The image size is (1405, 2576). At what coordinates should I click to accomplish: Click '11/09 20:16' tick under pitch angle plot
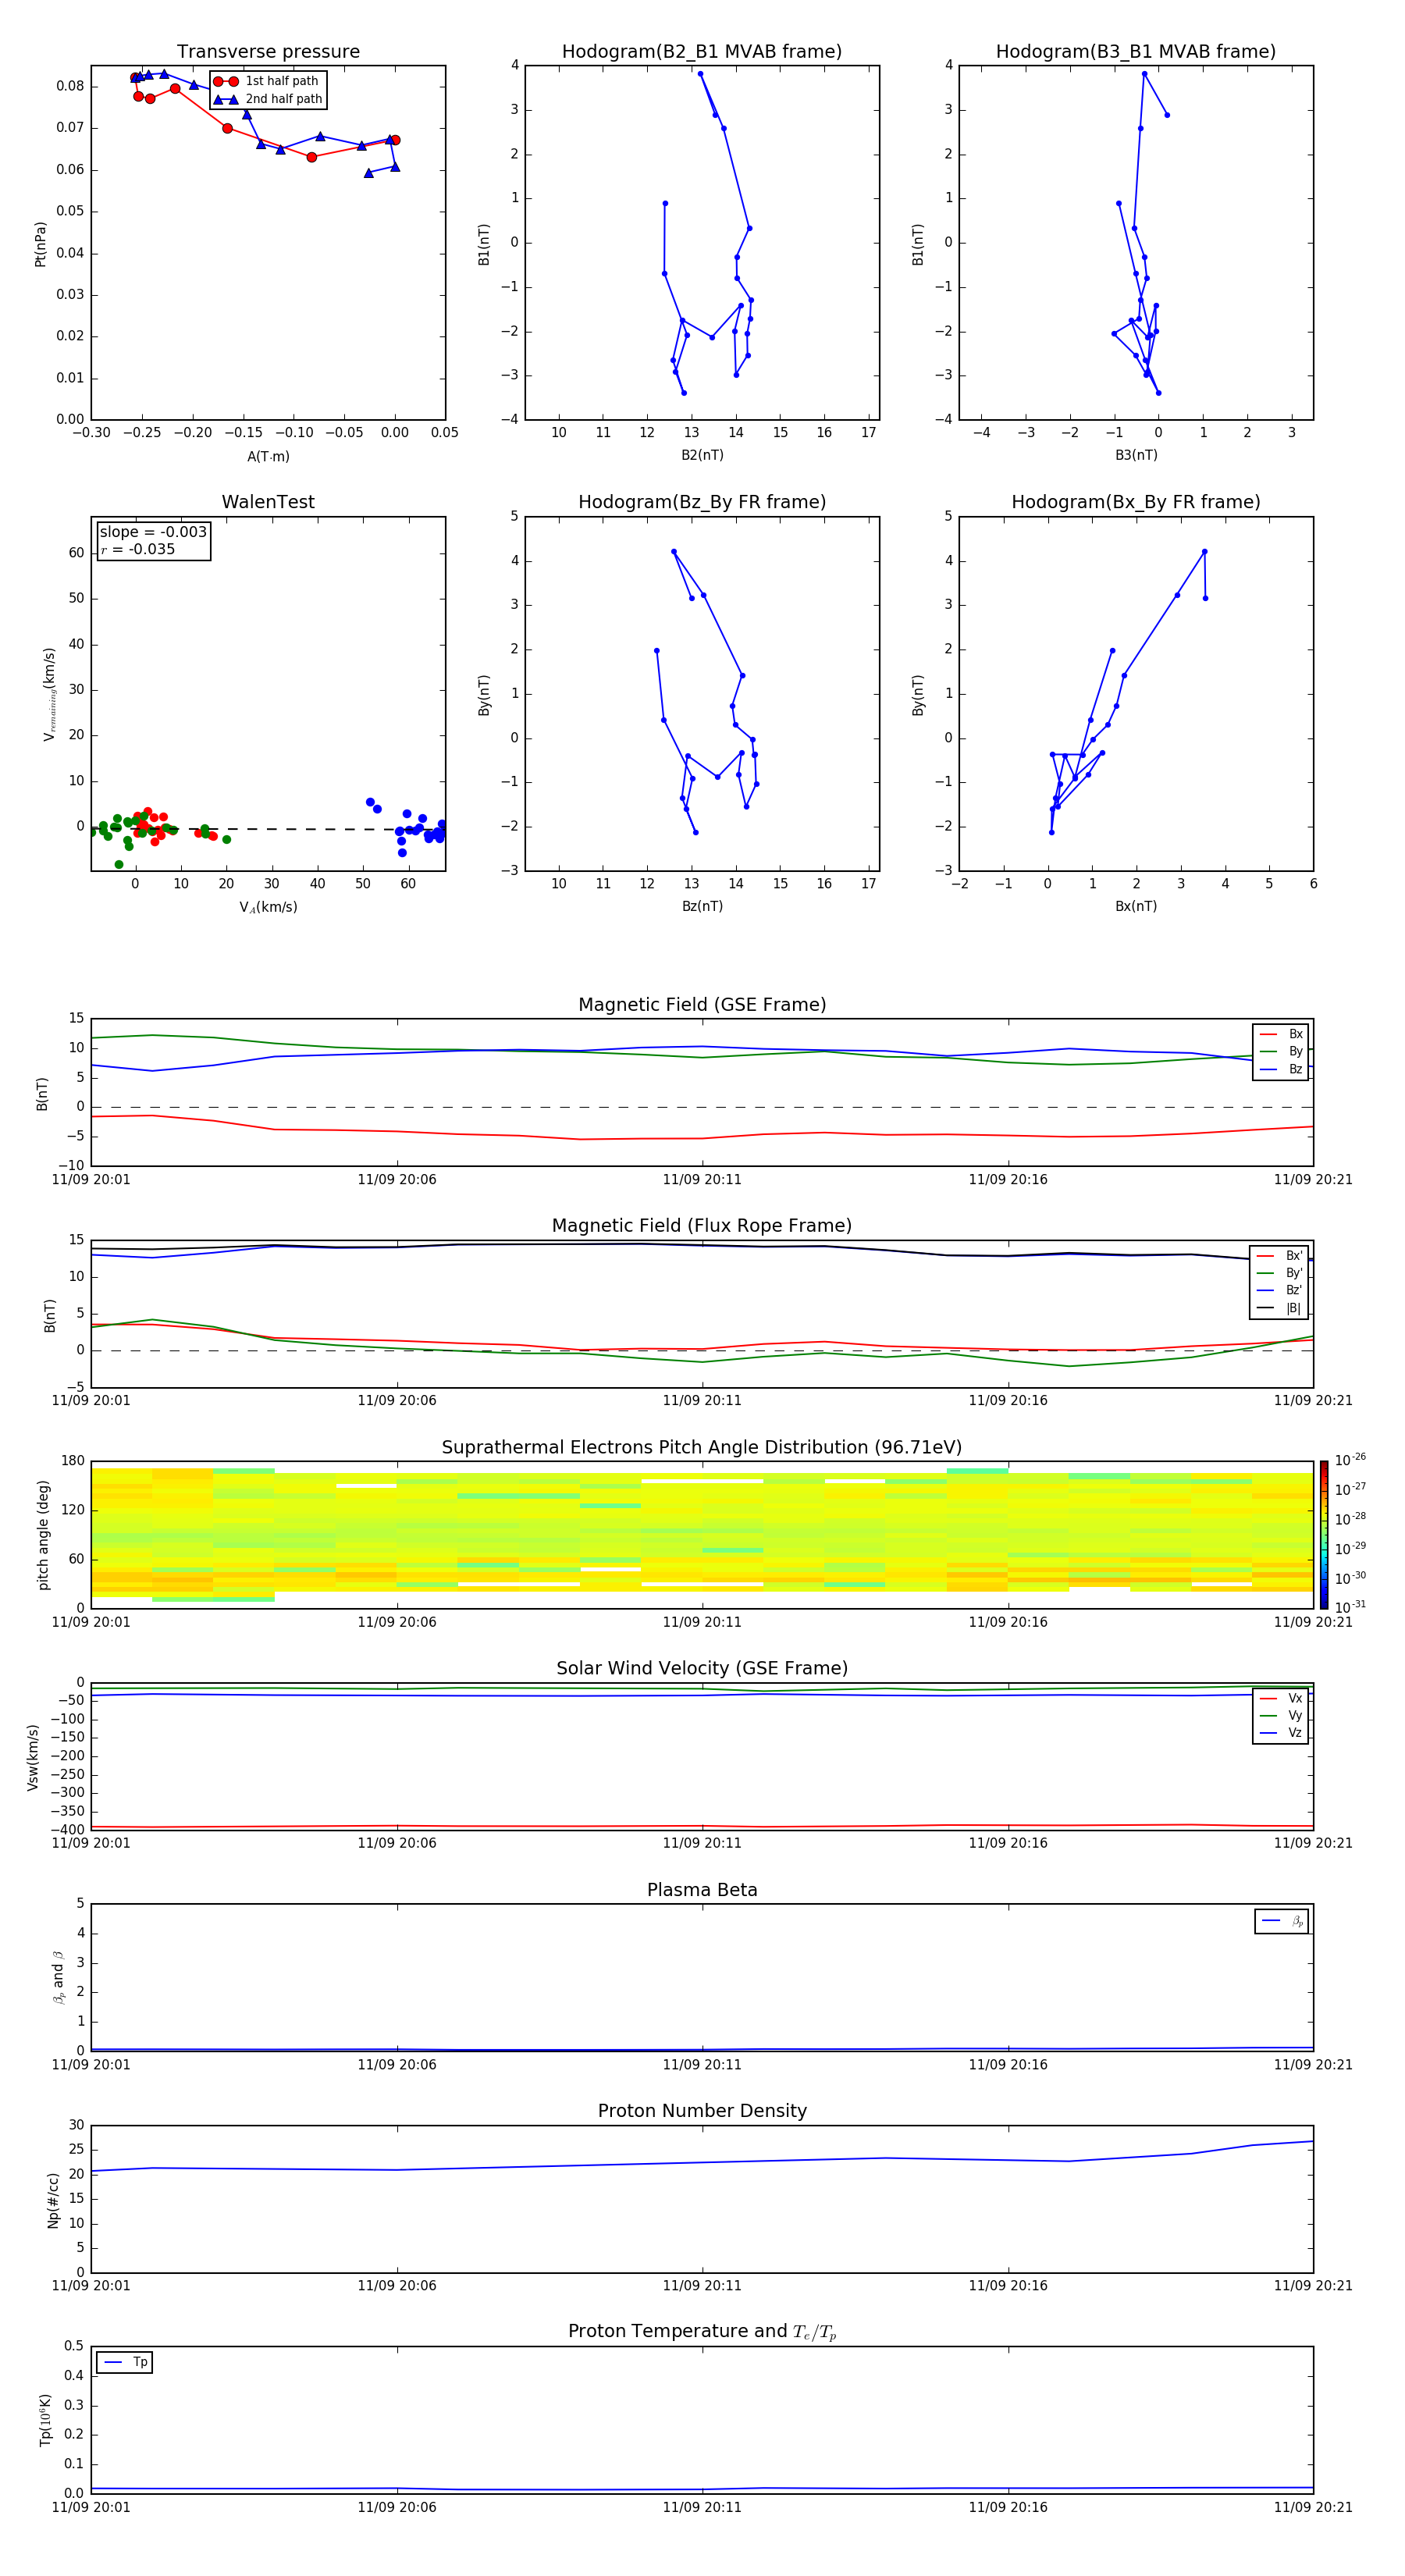point(1008,1622)
